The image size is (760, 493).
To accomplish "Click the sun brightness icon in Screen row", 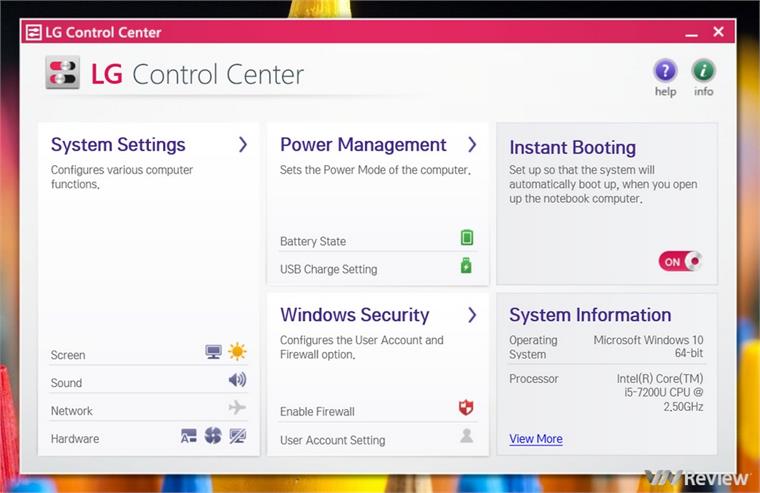I will coord(237,352).
